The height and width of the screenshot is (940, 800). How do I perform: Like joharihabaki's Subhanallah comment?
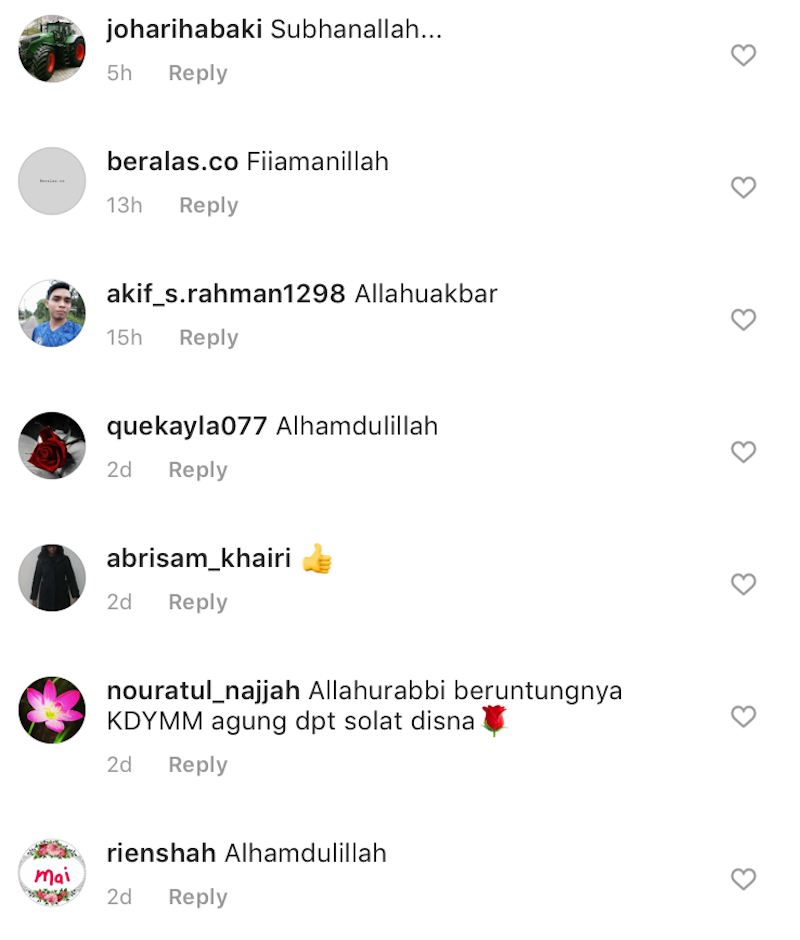click(743, 55)
